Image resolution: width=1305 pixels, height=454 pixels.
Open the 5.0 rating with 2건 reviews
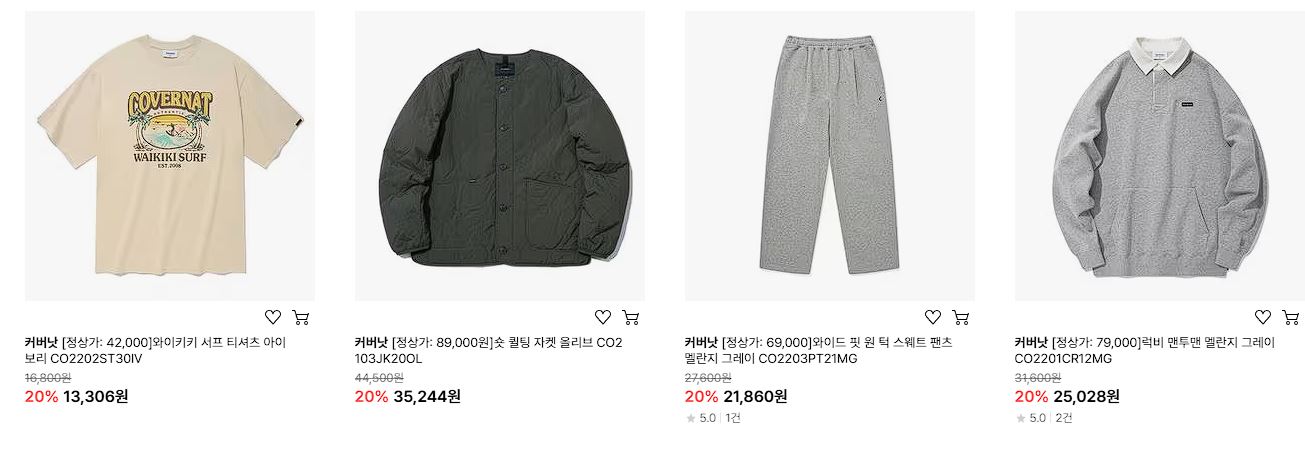(1043, 418)
